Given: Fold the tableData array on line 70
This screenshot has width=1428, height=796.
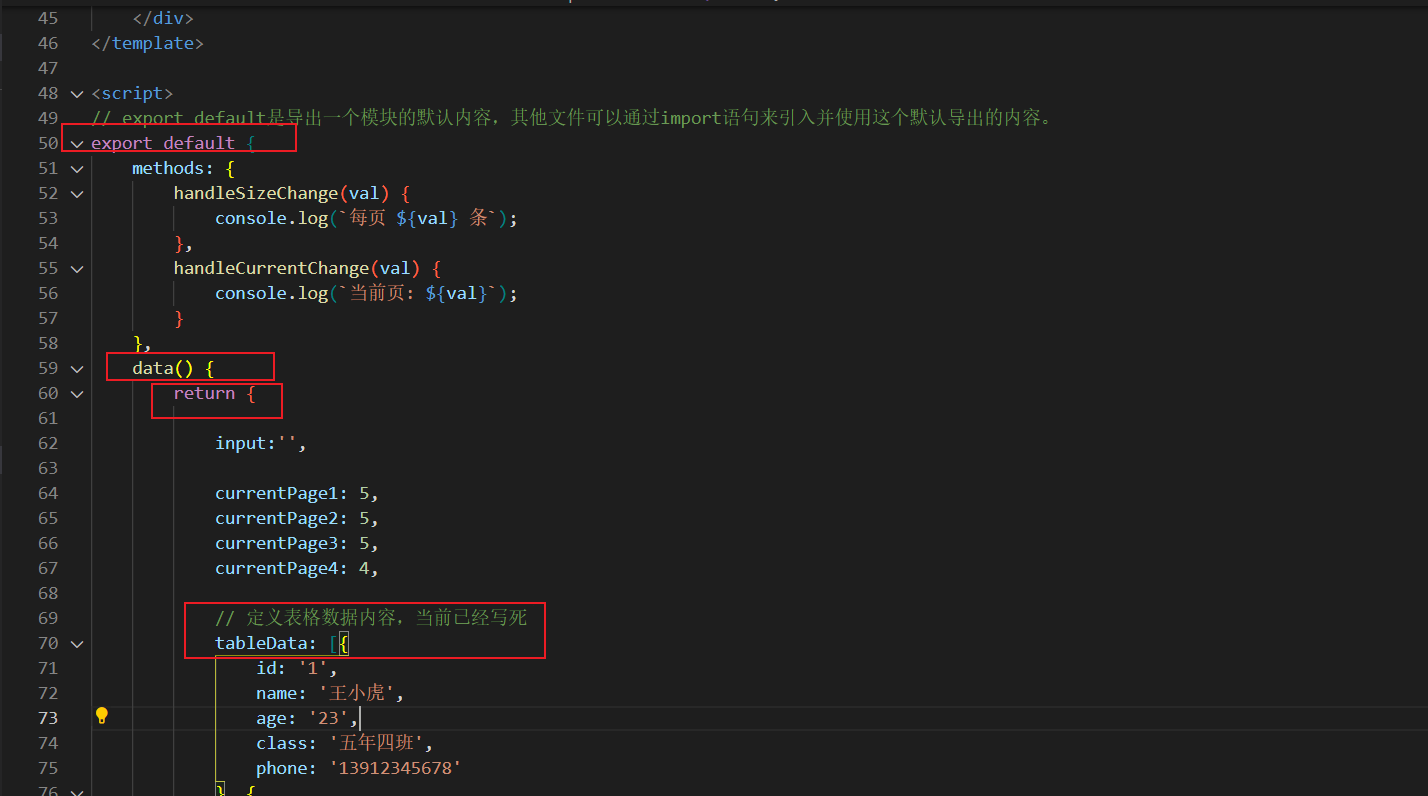Looking at the screenshot, I should [x=77, y=643].
